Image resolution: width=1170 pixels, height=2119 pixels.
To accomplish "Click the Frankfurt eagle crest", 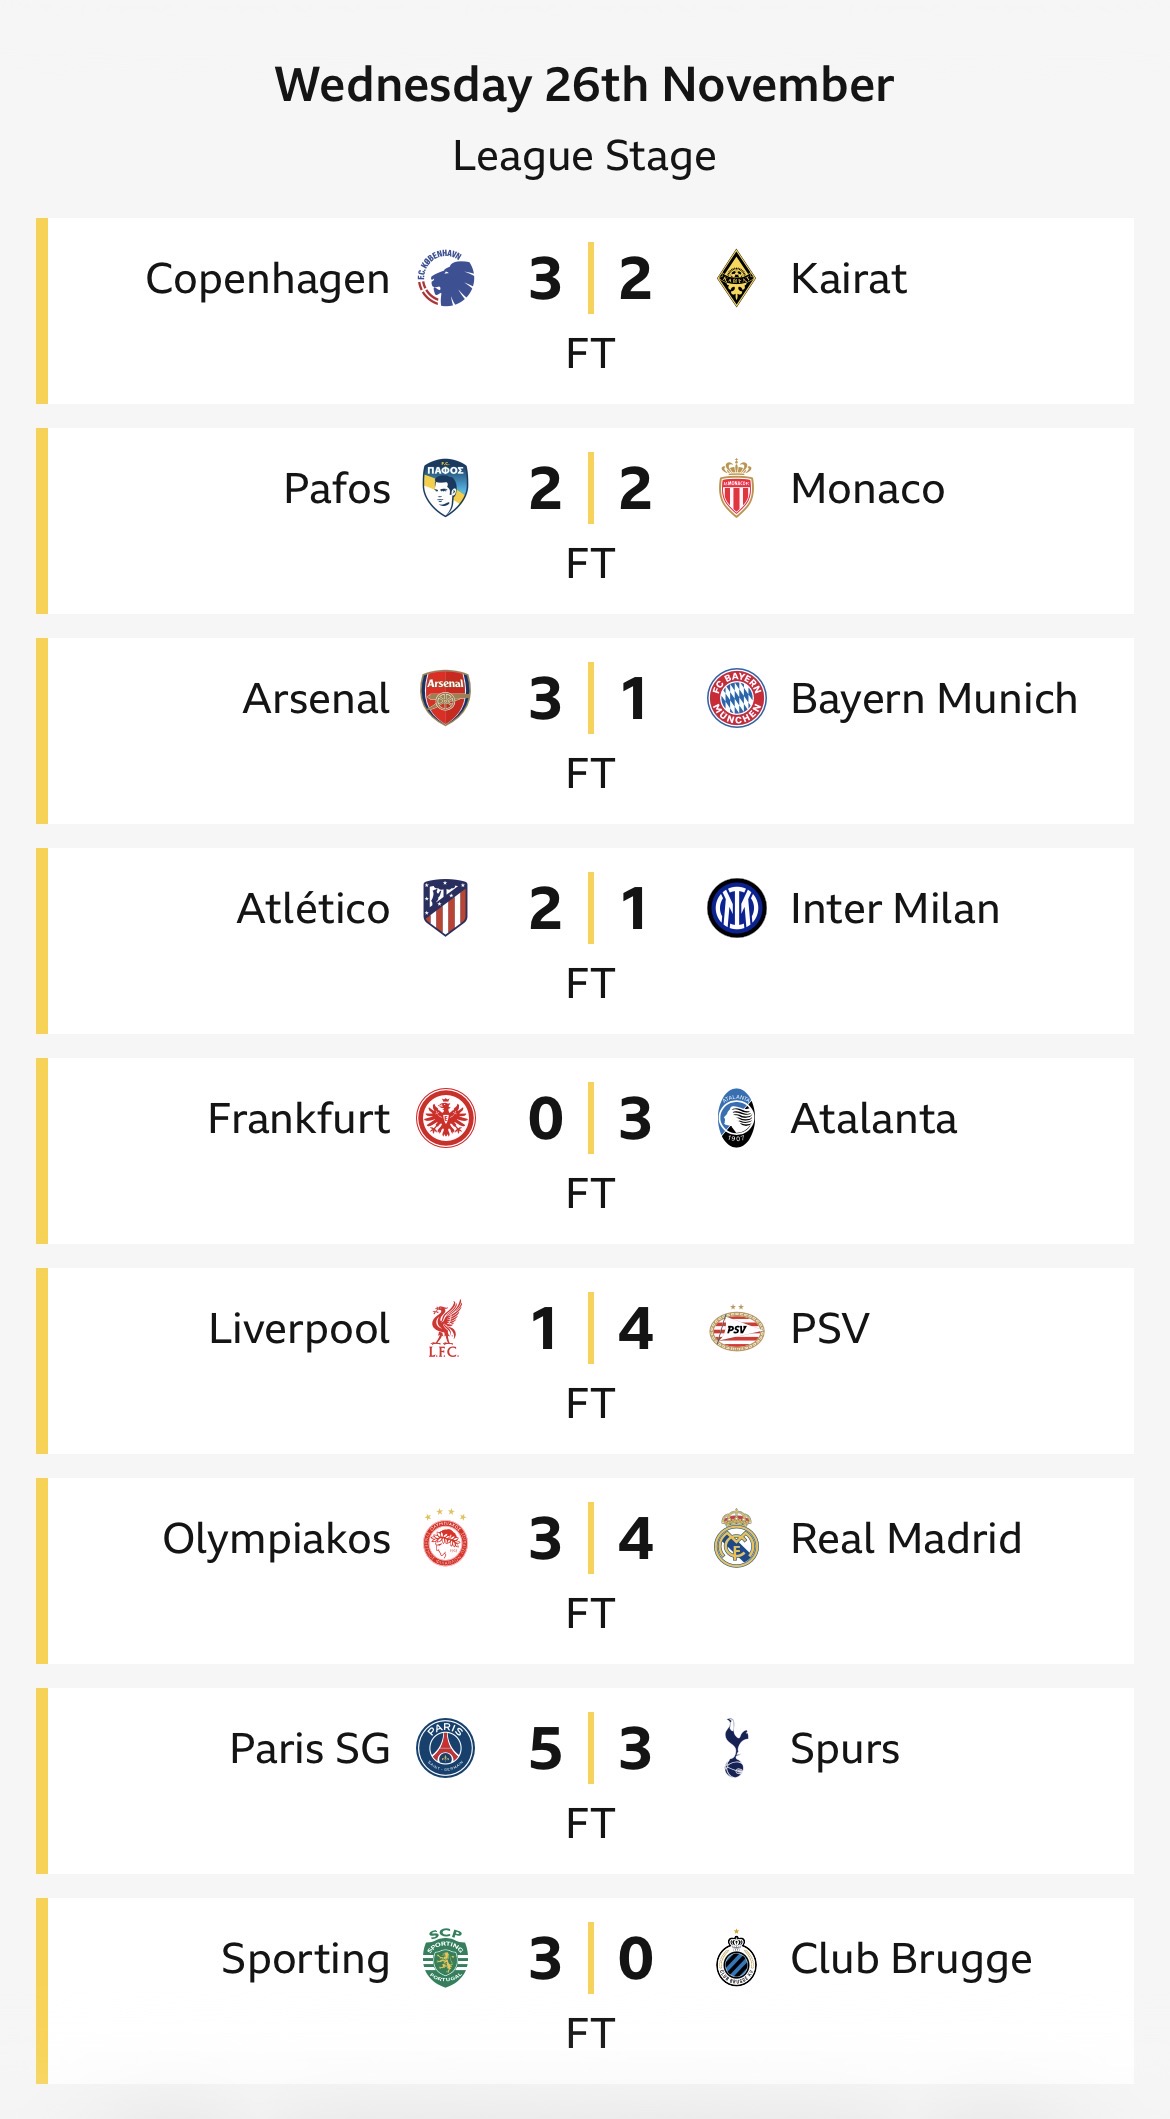I will point(445,1118).
